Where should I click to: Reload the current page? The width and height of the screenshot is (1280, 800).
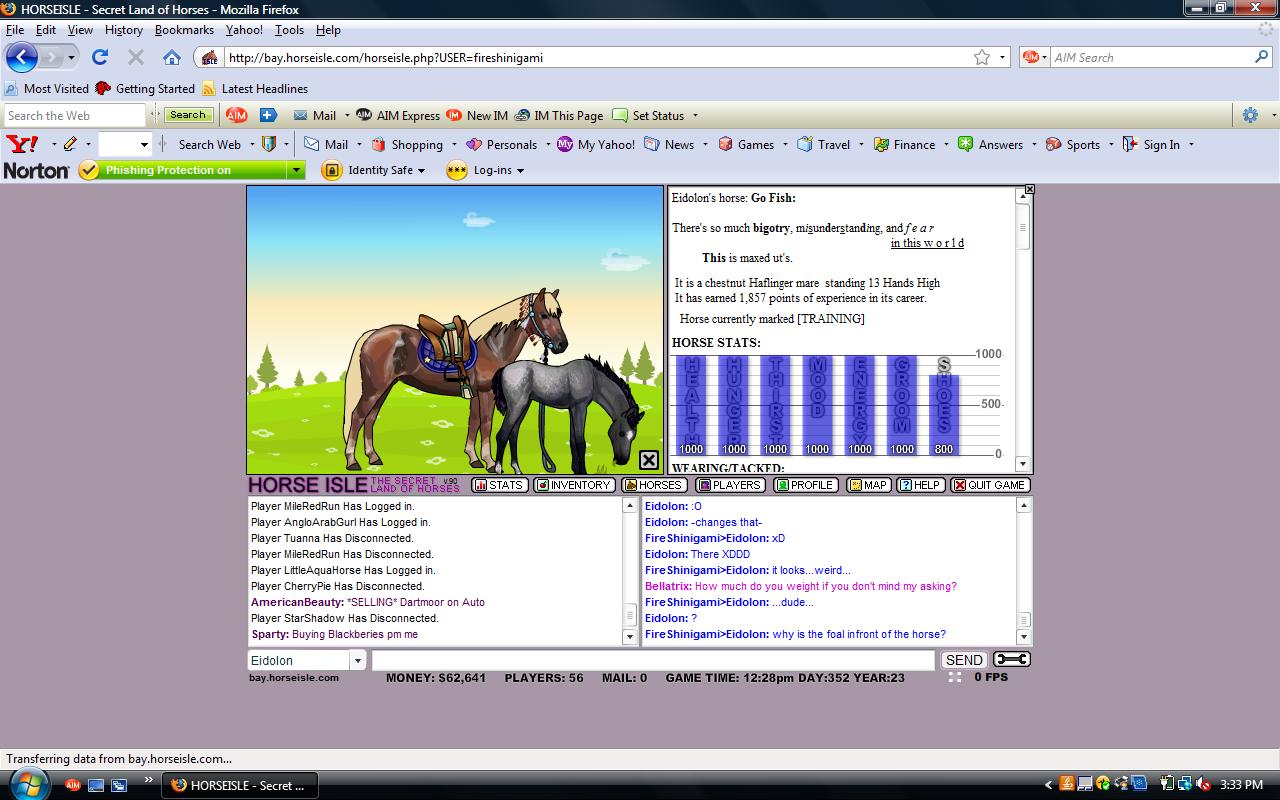tap(100, 57)
